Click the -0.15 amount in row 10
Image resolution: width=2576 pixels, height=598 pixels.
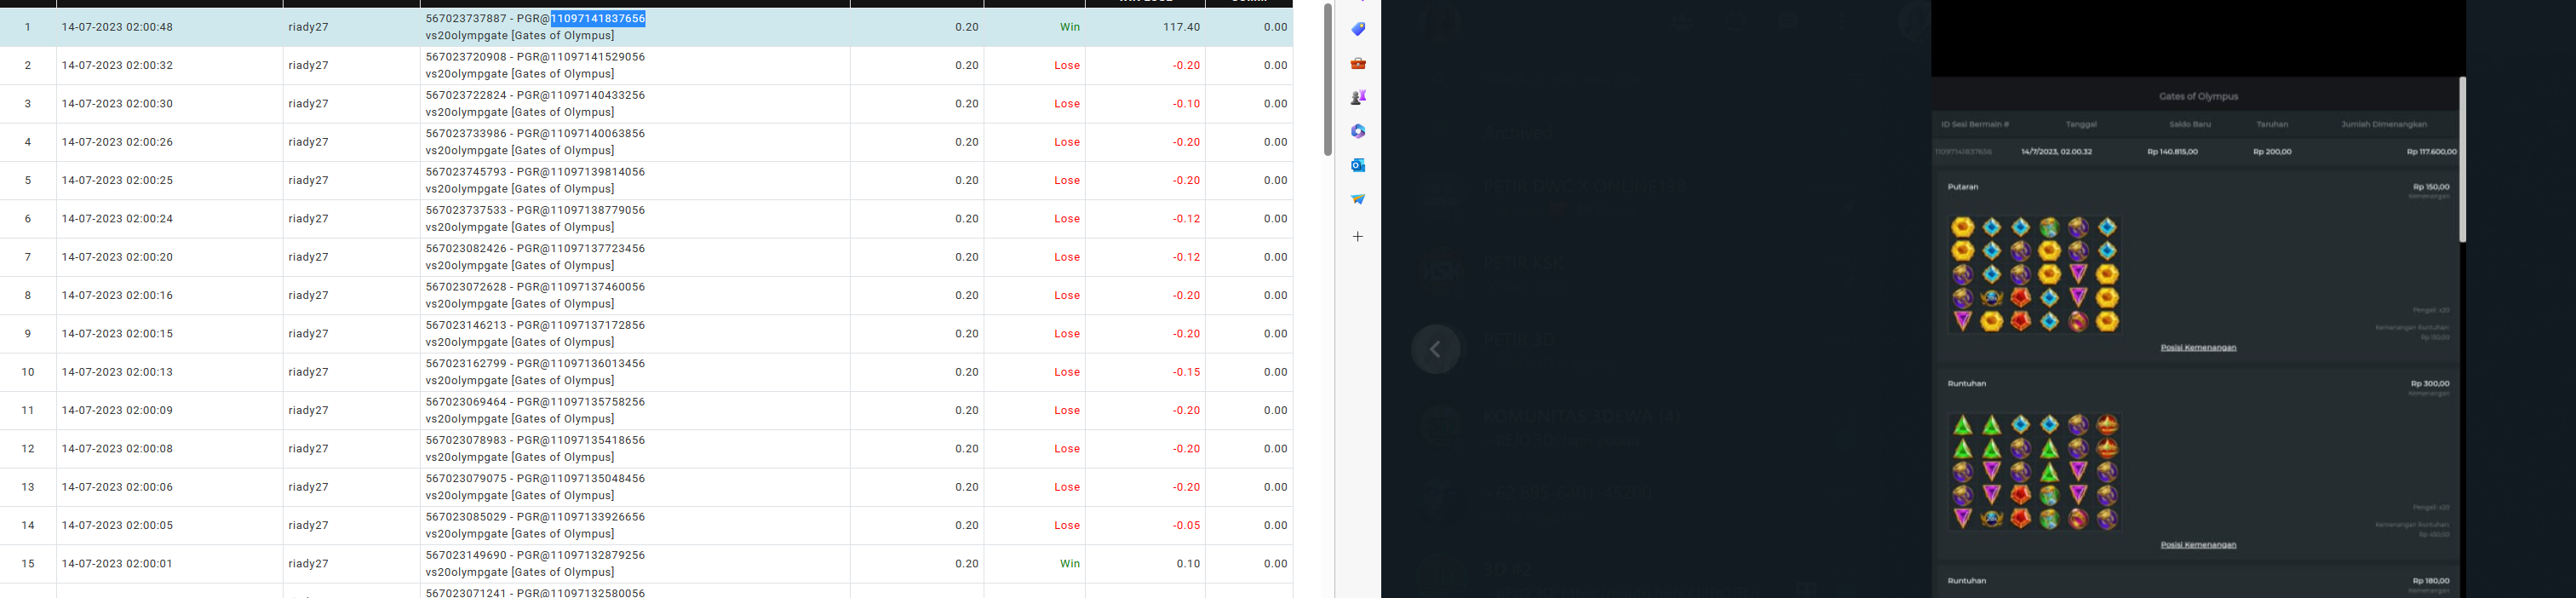pyautogui.click(x=1186, y=372)
